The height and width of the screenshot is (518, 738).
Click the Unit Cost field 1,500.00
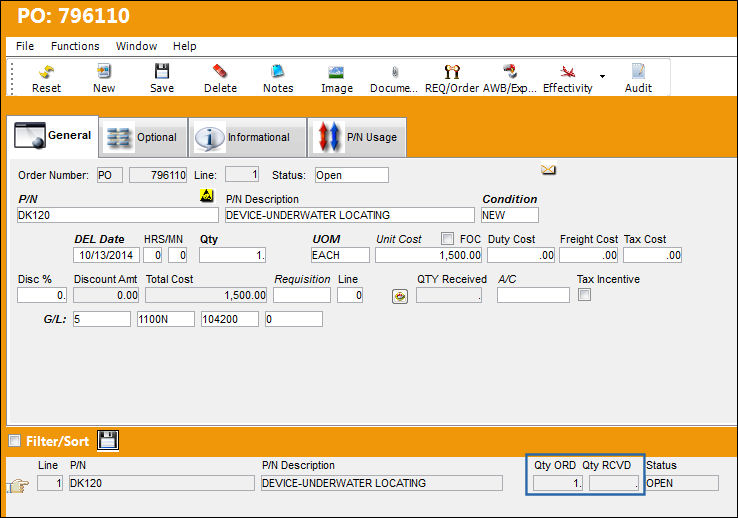click(x=428, y=255)
